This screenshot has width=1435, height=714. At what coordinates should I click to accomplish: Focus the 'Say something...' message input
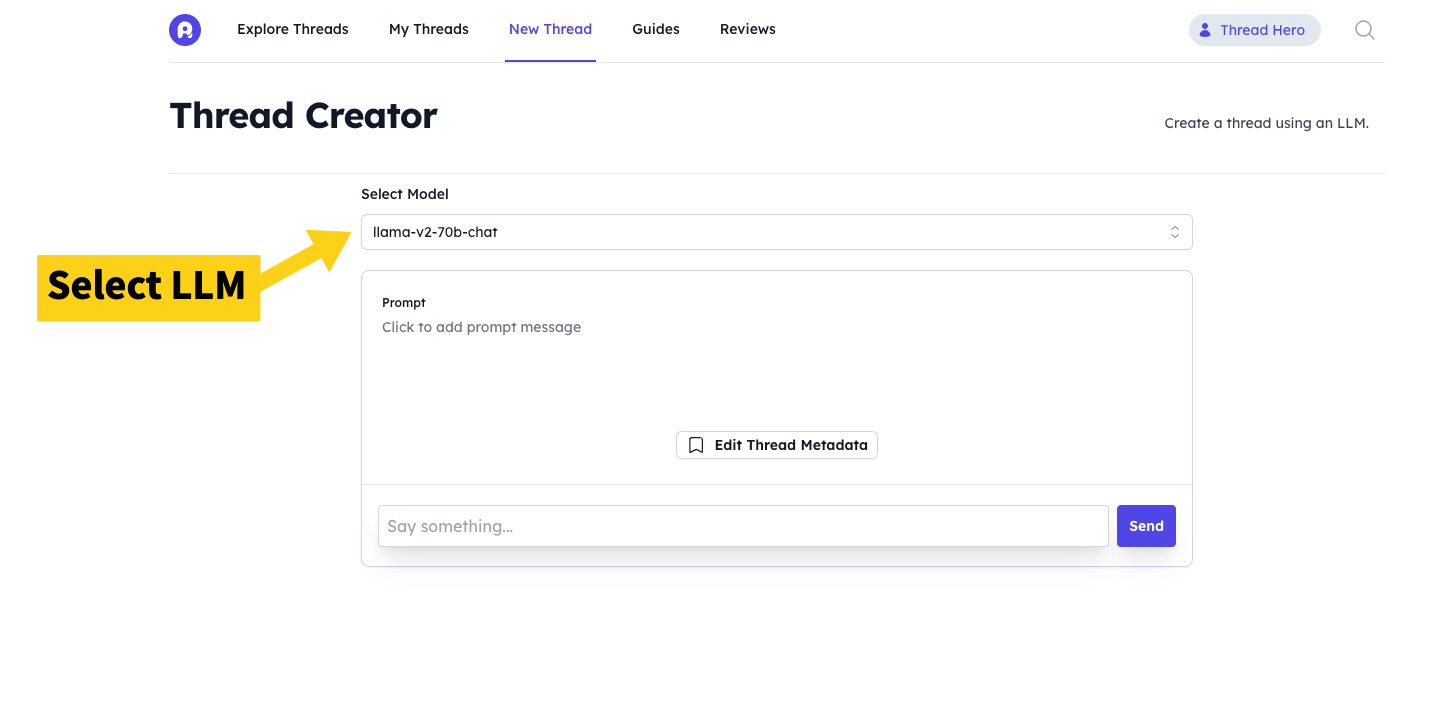(x=742, y=526)
